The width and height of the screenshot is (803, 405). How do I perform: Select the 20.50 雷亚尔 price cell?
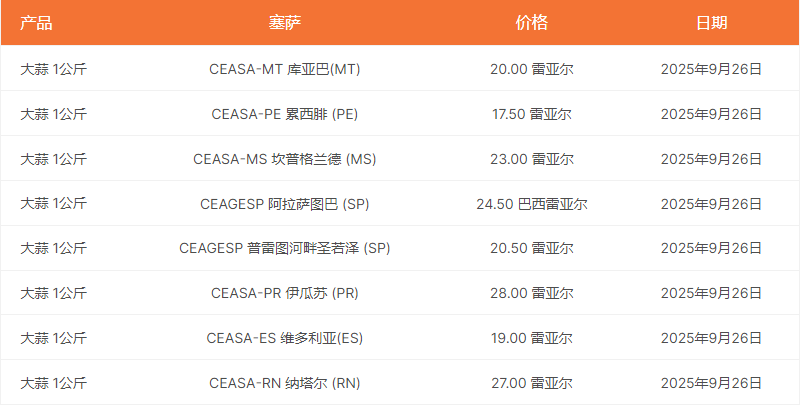[531, 248]
